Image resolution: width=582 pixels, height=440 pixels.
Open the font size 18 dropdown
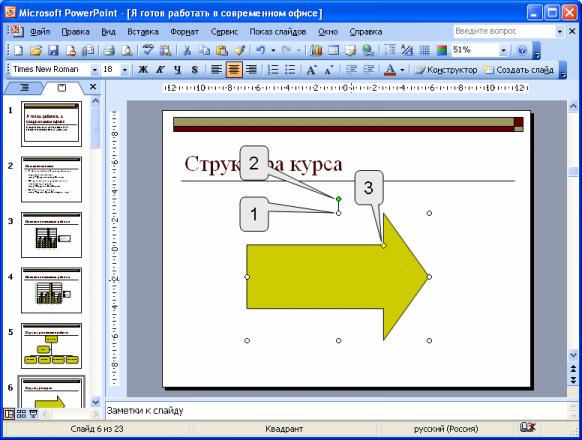tap(125, 70)
